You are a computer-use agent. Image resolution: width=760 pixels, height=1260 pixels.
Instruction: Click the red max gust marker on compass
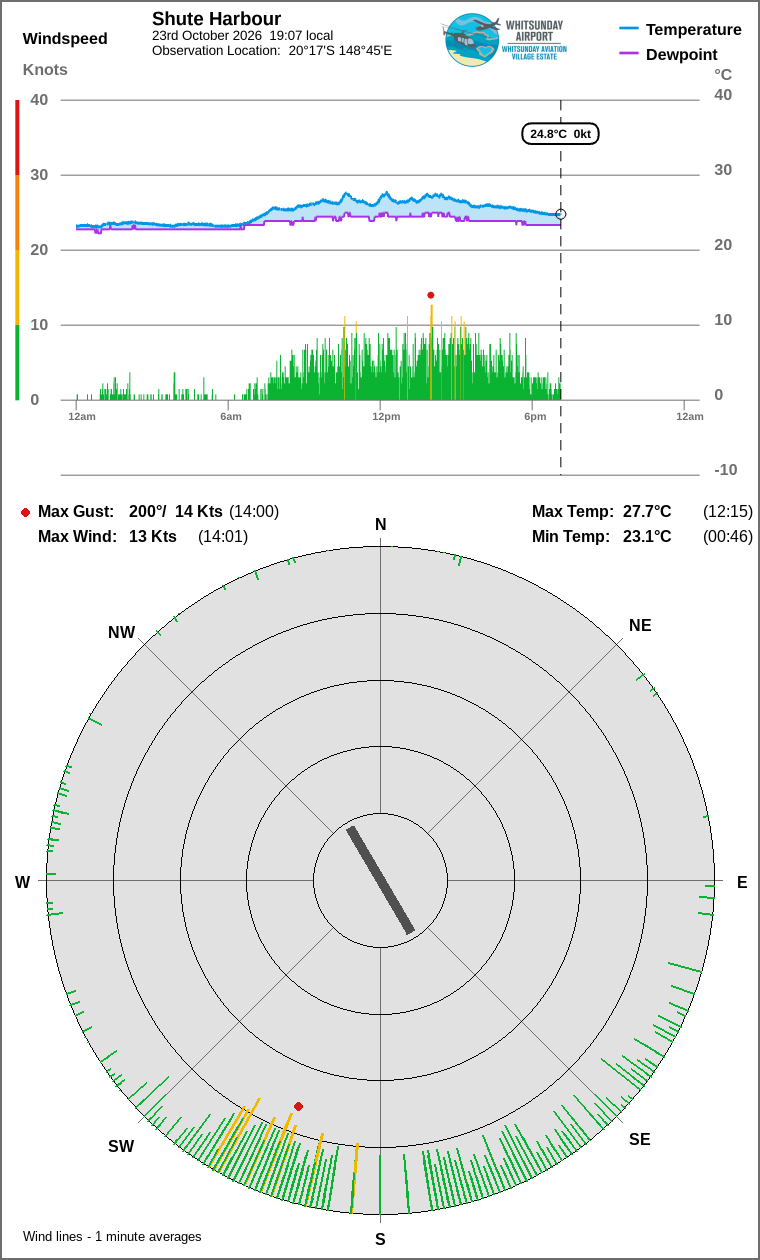(298, 1106)
